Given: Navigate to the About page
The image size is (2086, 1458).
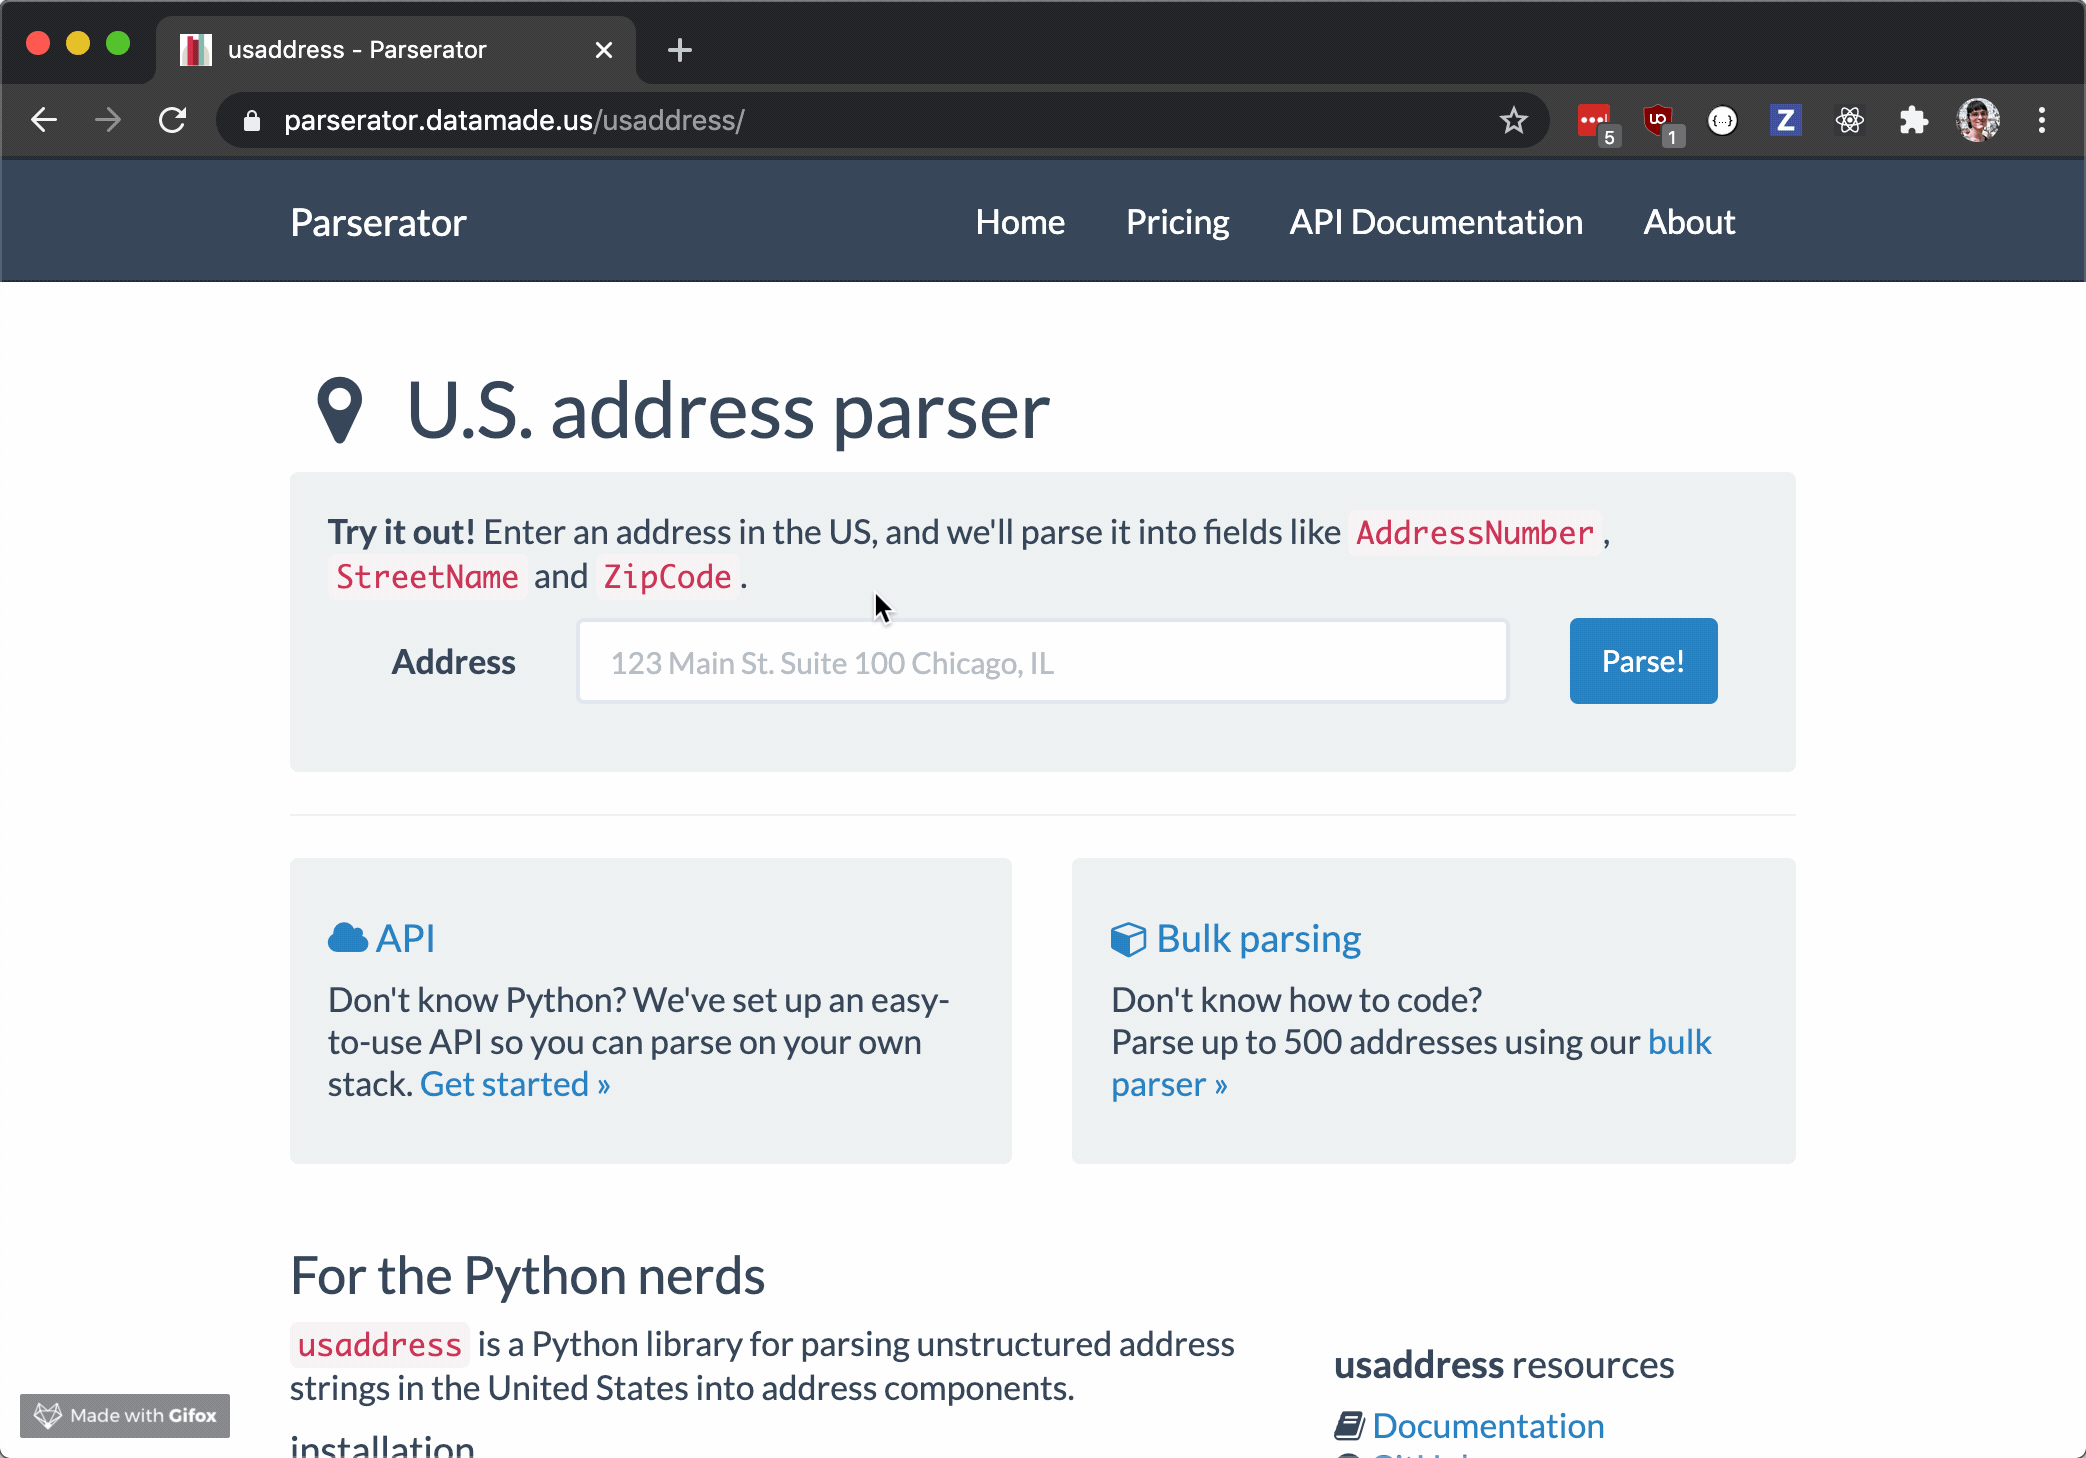Looking at the screenshot, I should (1689, 222).
